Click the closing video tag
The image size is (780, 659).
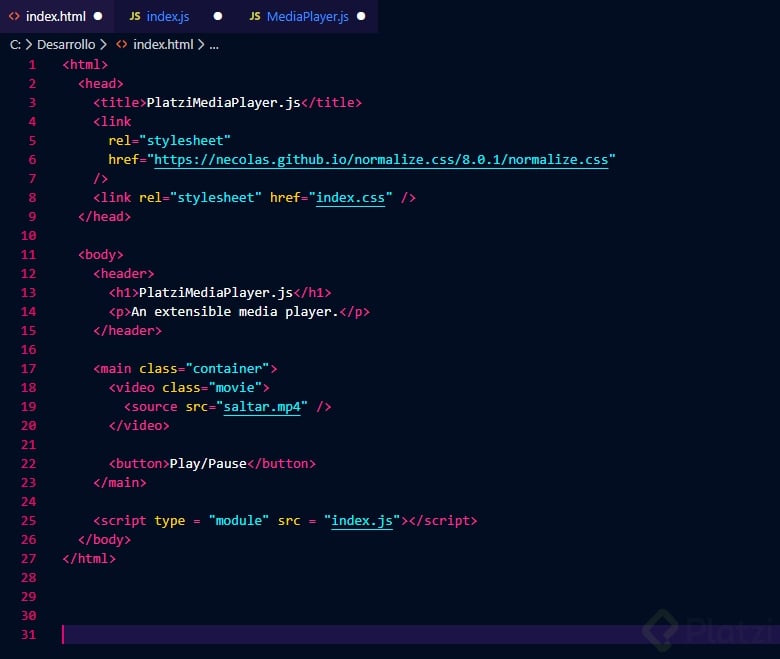[139, 426]
